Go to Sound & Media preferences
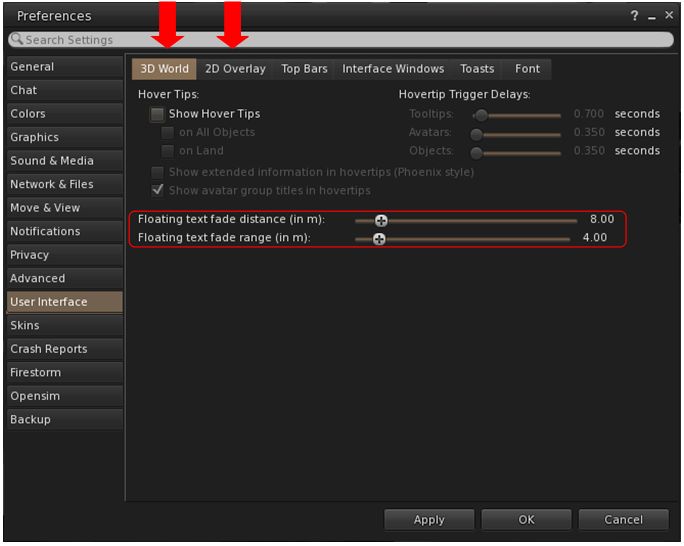 pyautogui.click(x=52, y=161)
